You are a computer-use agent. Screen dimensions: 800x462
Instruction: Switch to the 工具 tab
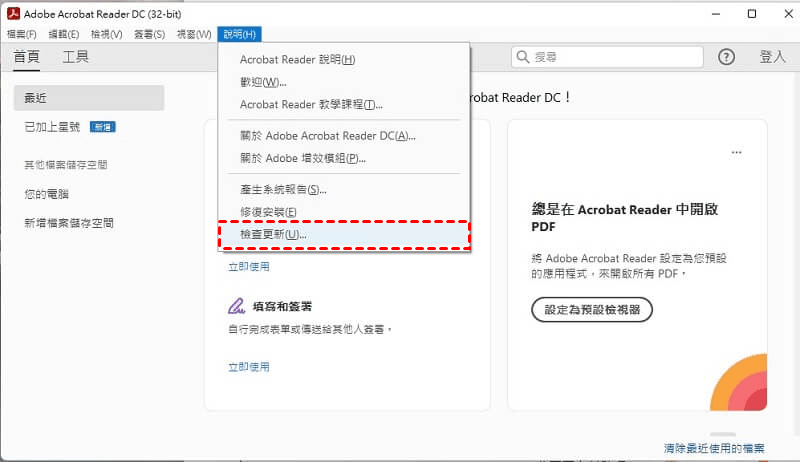pos(76,57)
